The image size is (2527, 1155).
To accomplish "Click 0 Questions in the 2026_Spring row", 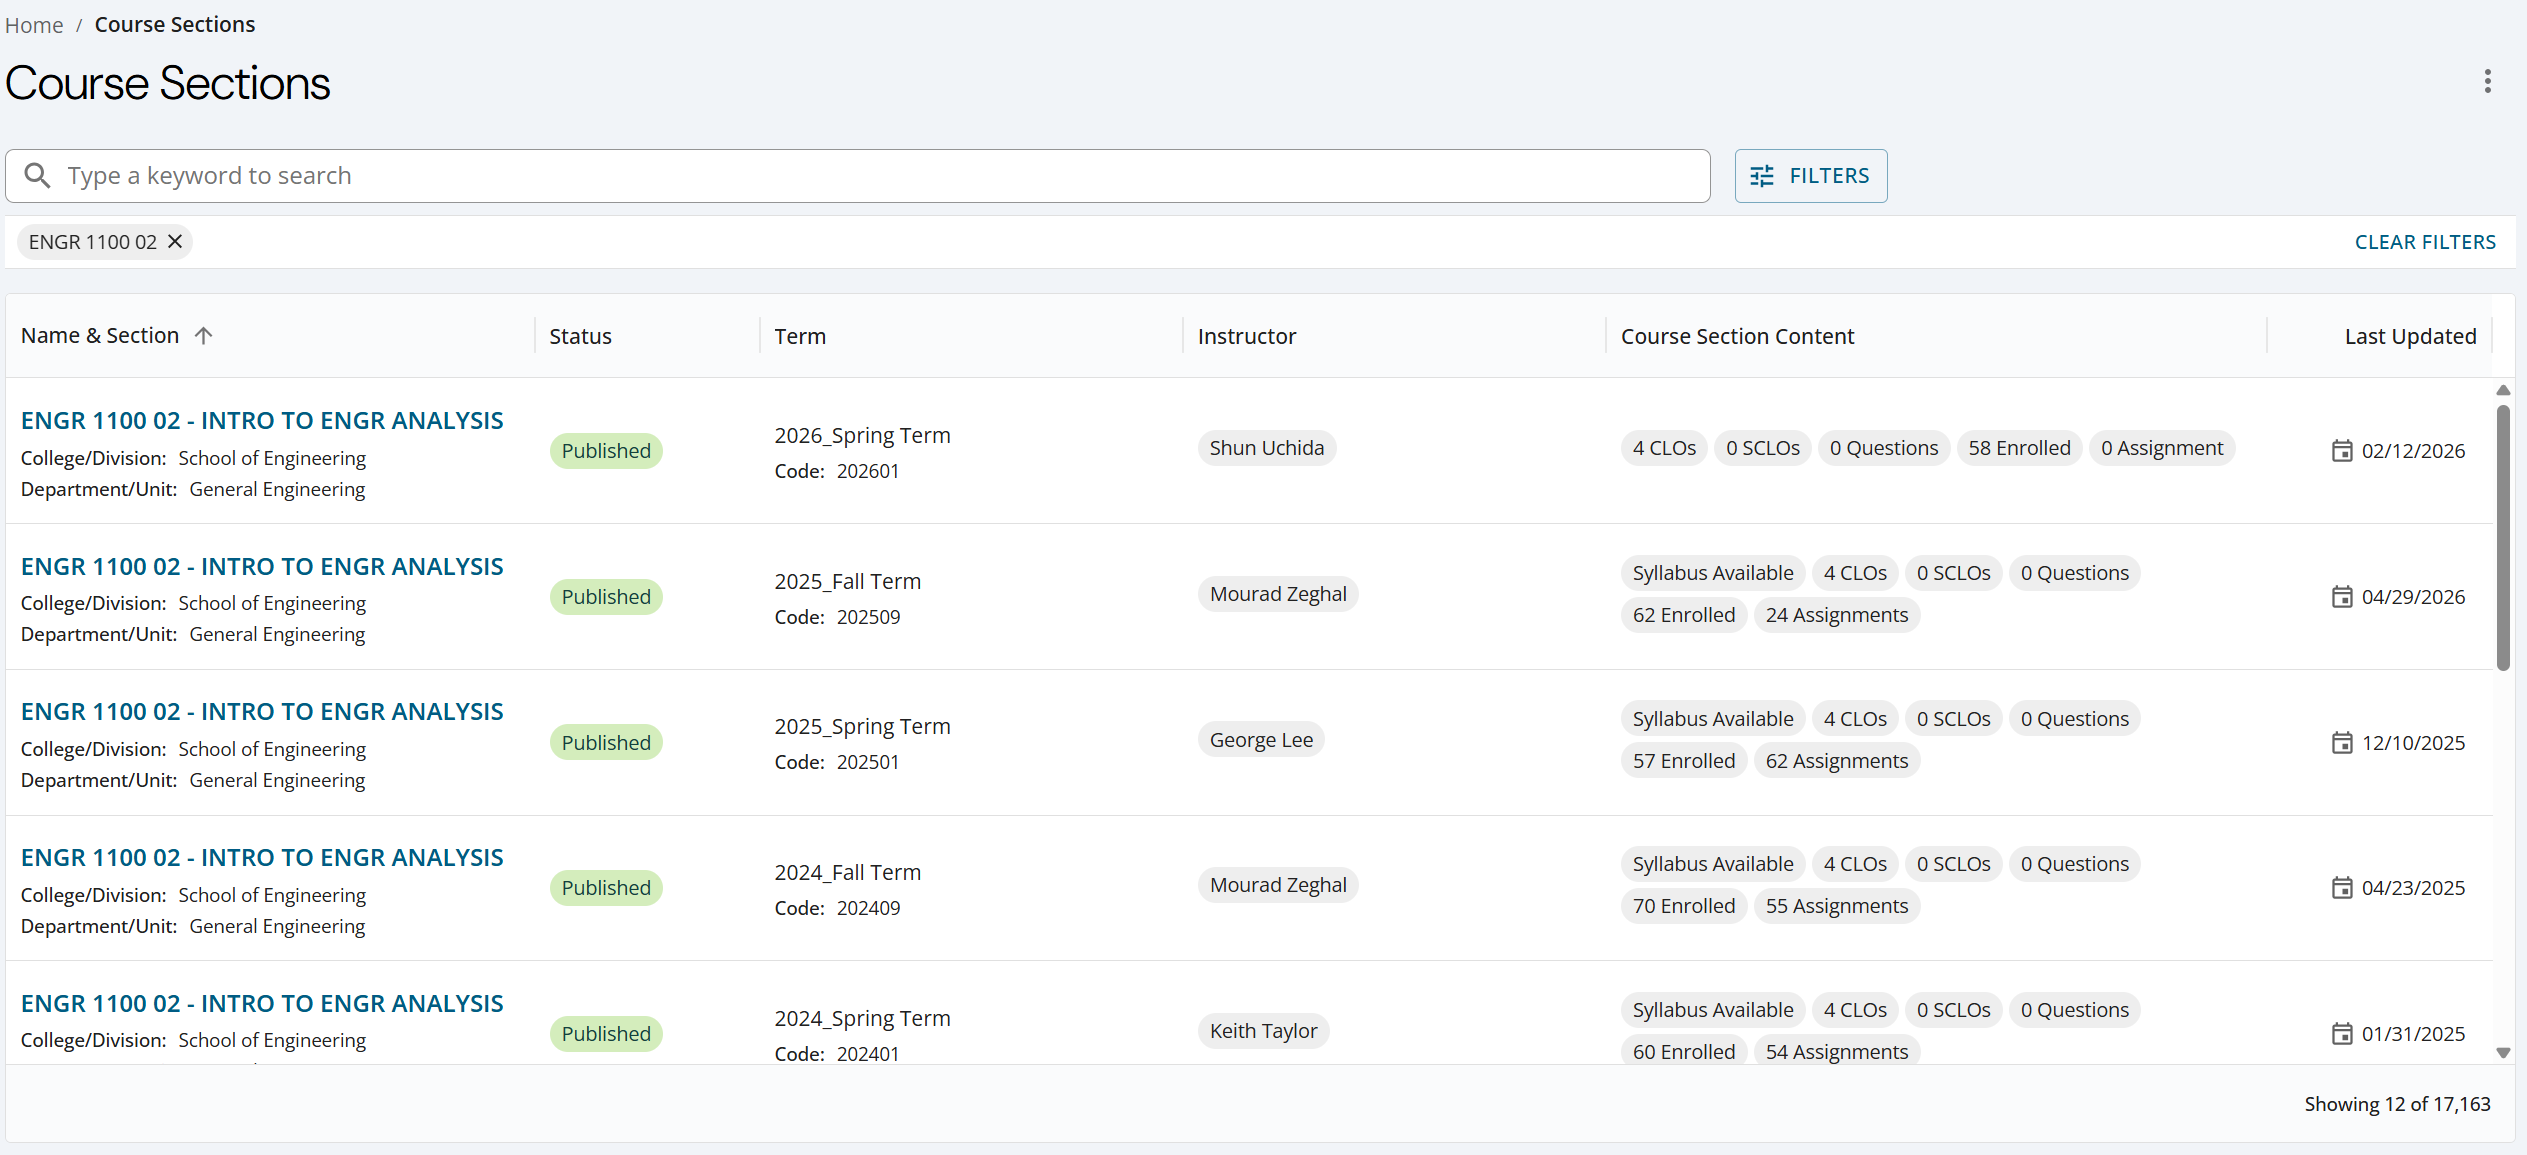I will point(1884,448).
